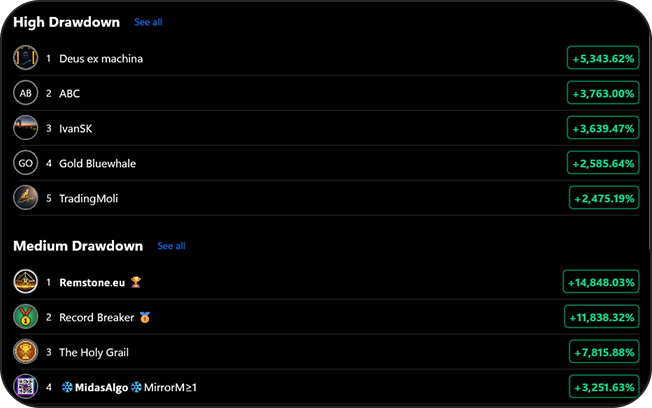
Task: Open MidasAlgo QR-style avatar
Action: (x=25, y=387)
